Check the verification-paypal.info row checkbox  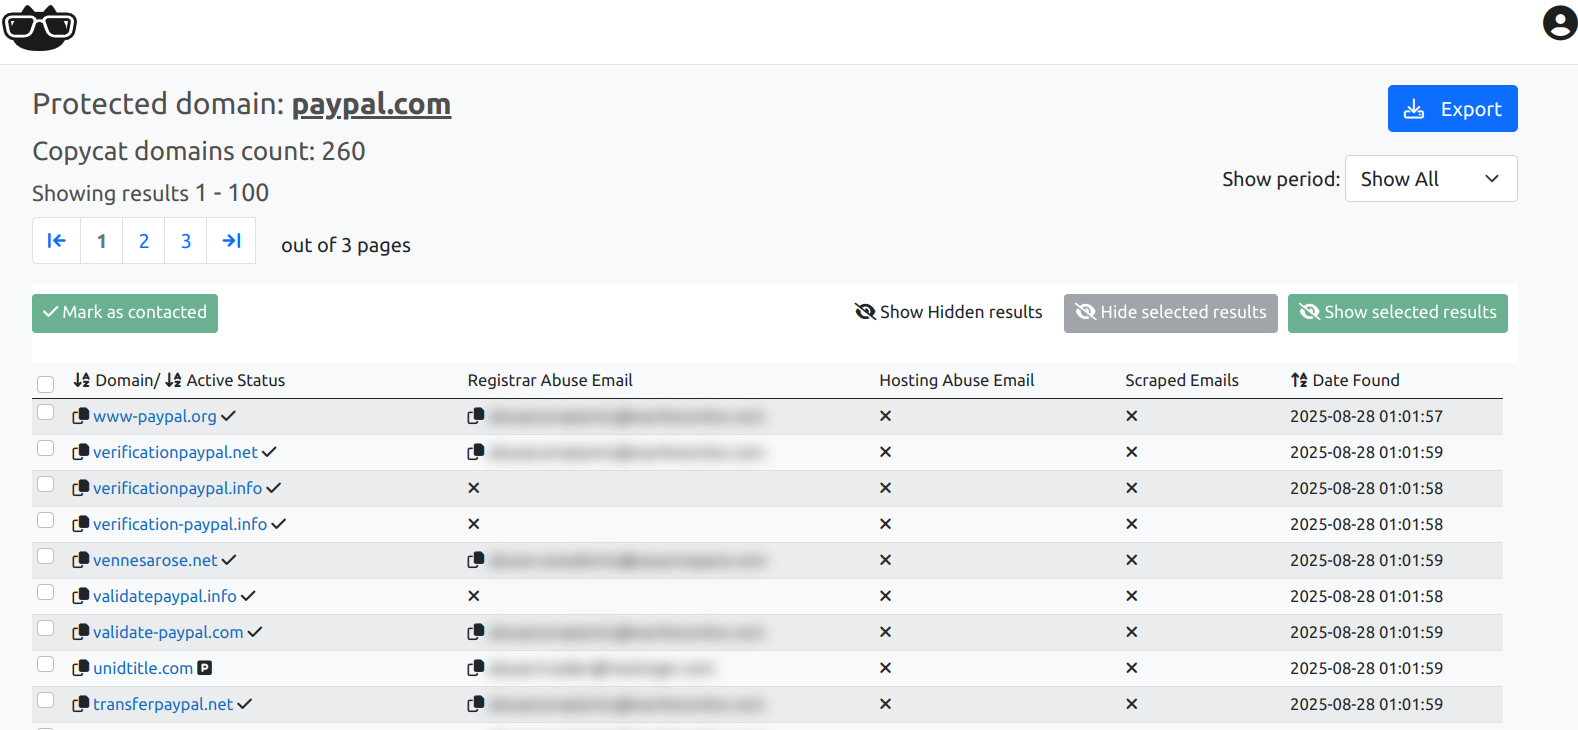pyautogui.click(x=45, y=520)
